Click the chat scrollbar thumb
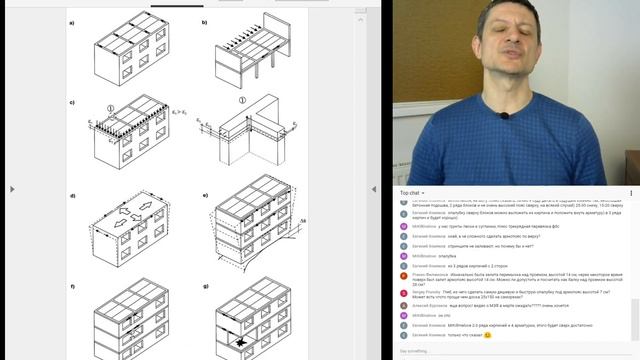640x360 pixels. (634, 319)
